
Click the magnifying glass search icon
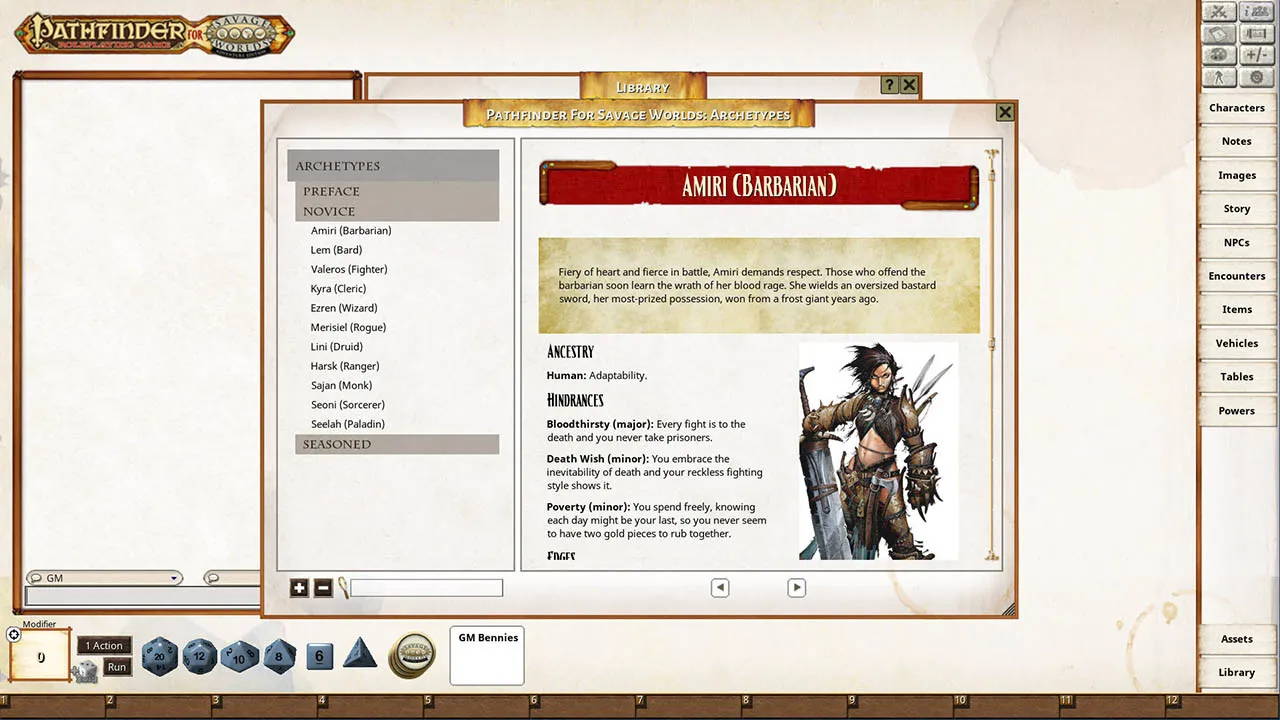(x=342, y=588)
